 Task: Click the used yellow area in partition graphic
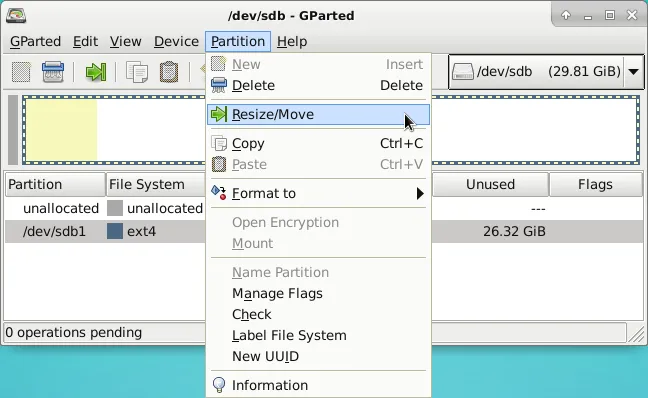point(61,130)
